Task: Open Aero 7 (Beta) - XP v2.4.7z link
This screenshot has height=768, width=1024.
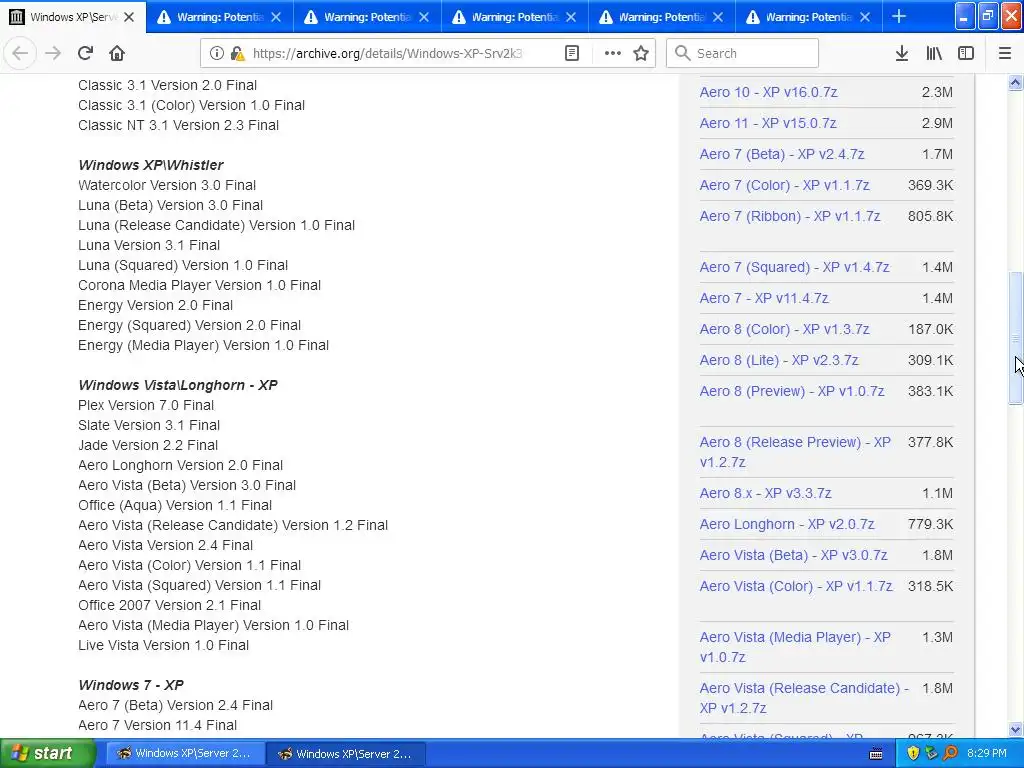Action: tap(782, 154)
